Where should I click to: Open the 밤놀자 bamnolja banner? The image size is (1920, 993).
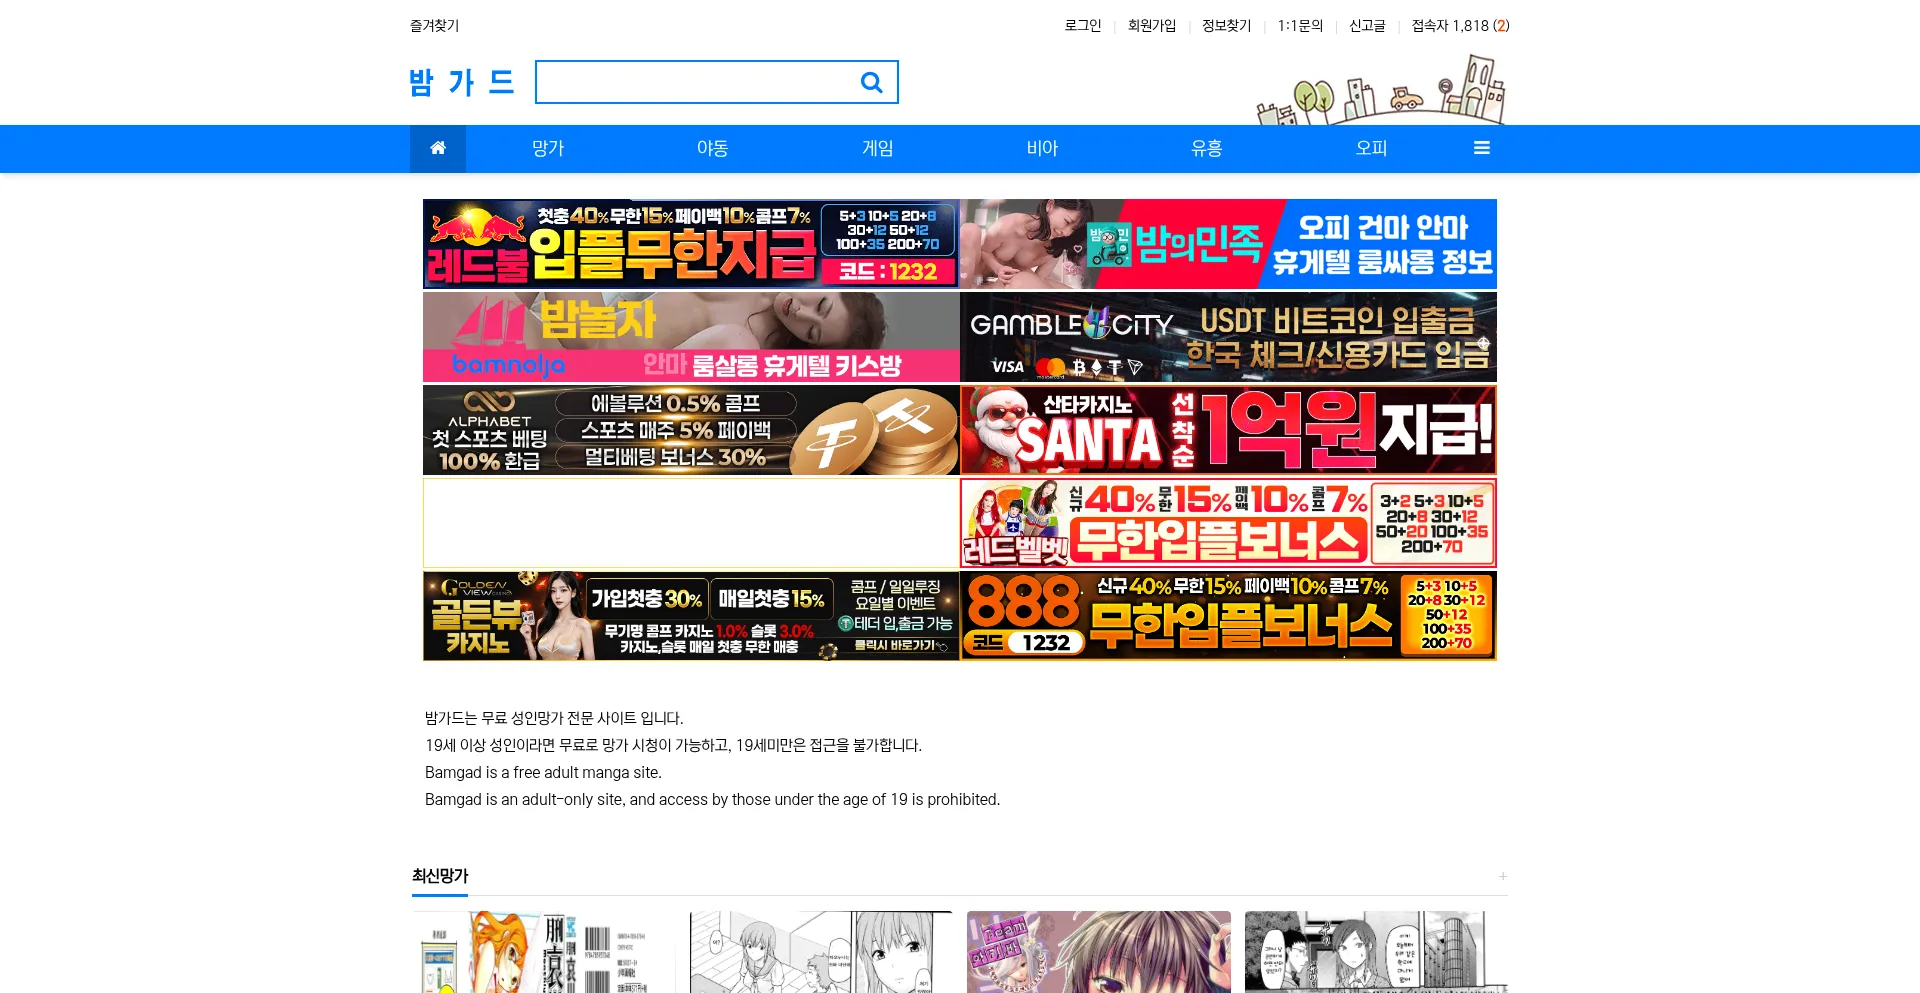tap(691, 337)
